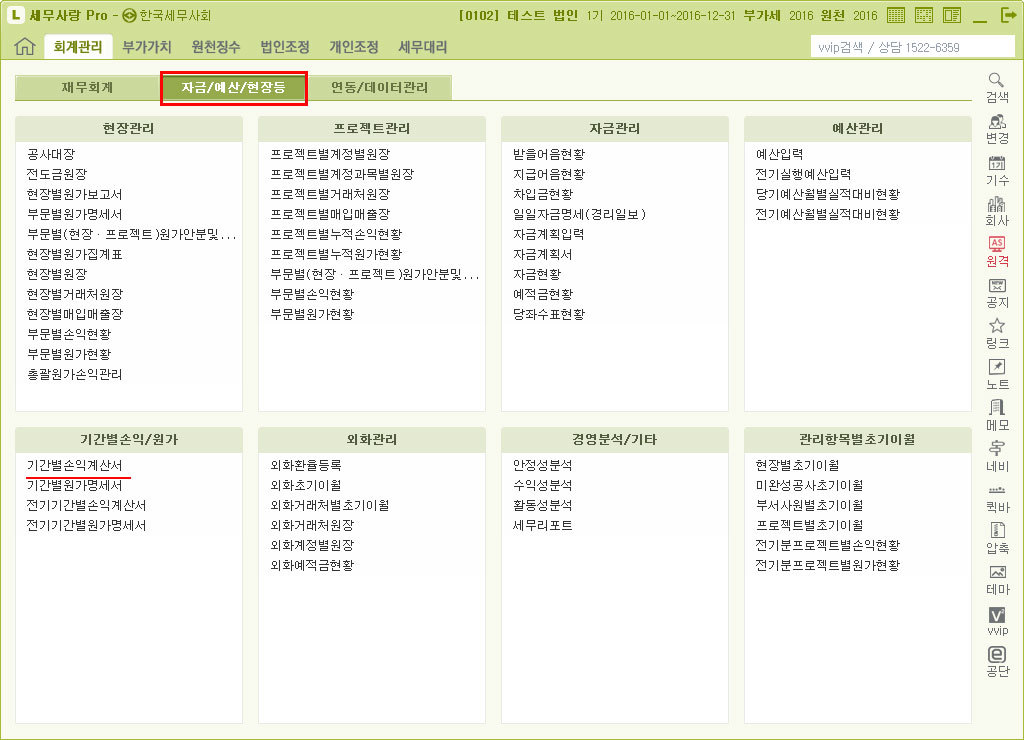Open the 메모 memo icon
The height and width of the screenshot is (740, 1024).
click(997, 416)
